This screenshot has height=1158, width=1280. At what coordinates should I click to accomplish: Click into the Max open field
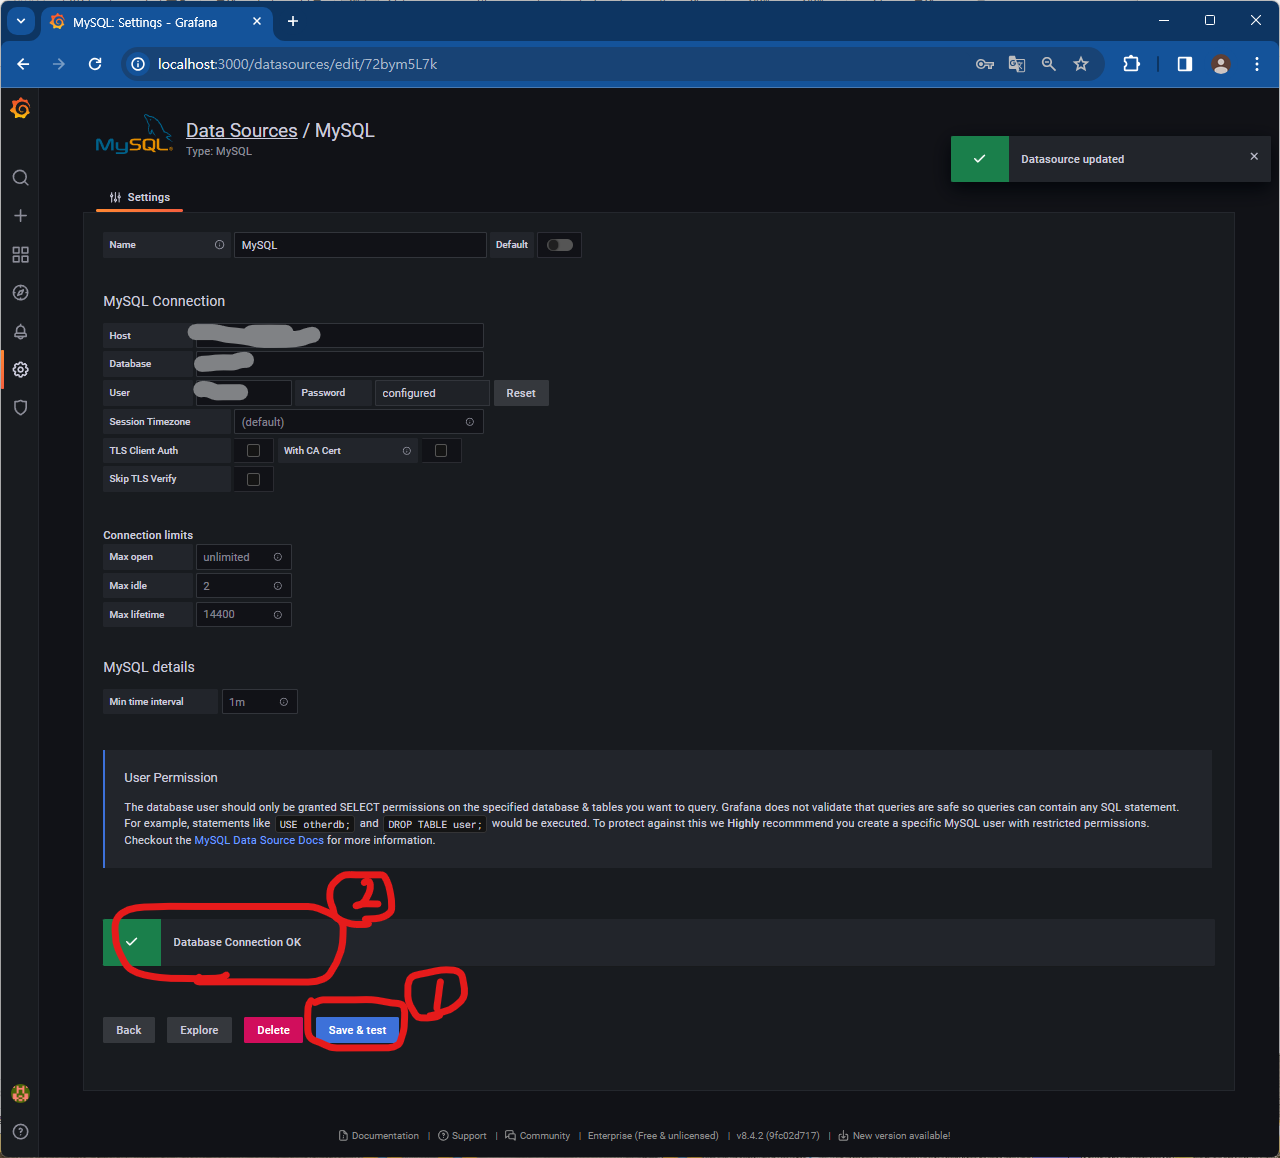(x=243, y=557)
